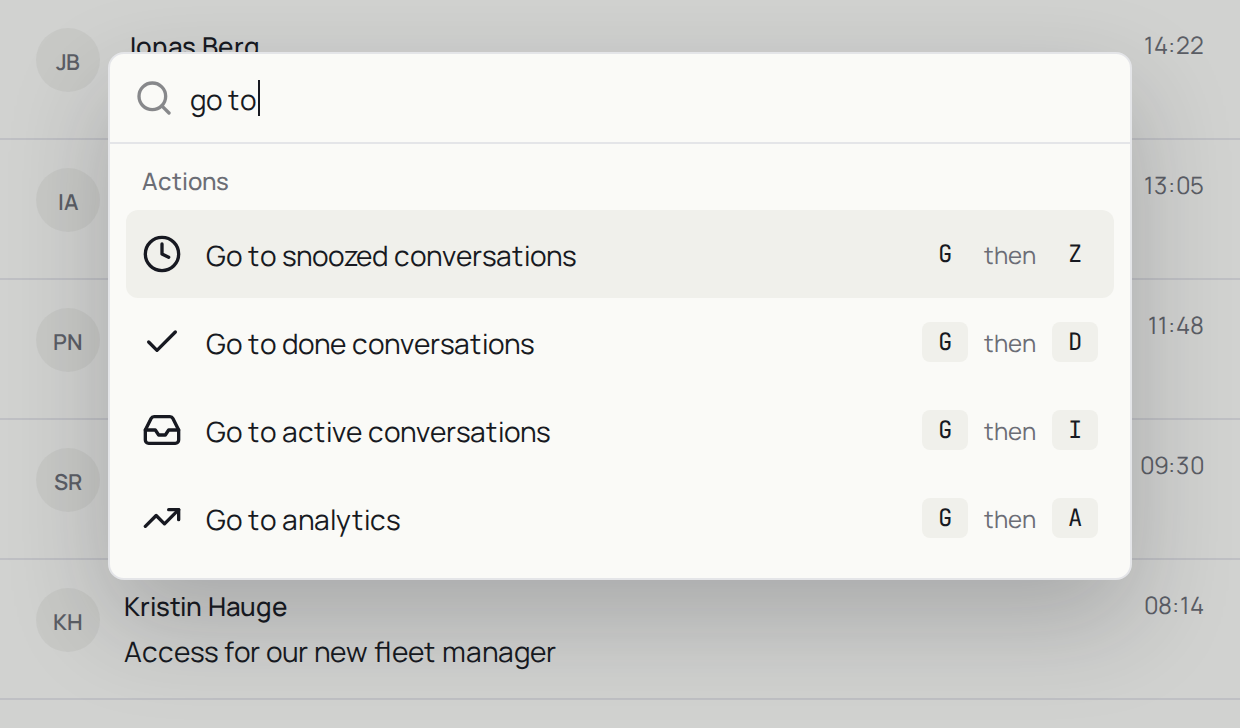
Task: Open Go to analytics action
Action: pyautogui.click(x=620, y=518)
